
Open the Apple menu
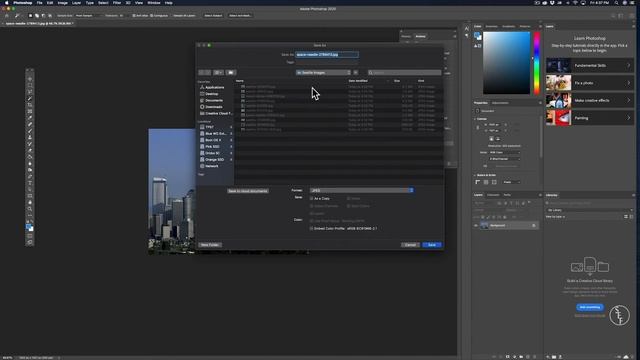click(x=6, y=3)
